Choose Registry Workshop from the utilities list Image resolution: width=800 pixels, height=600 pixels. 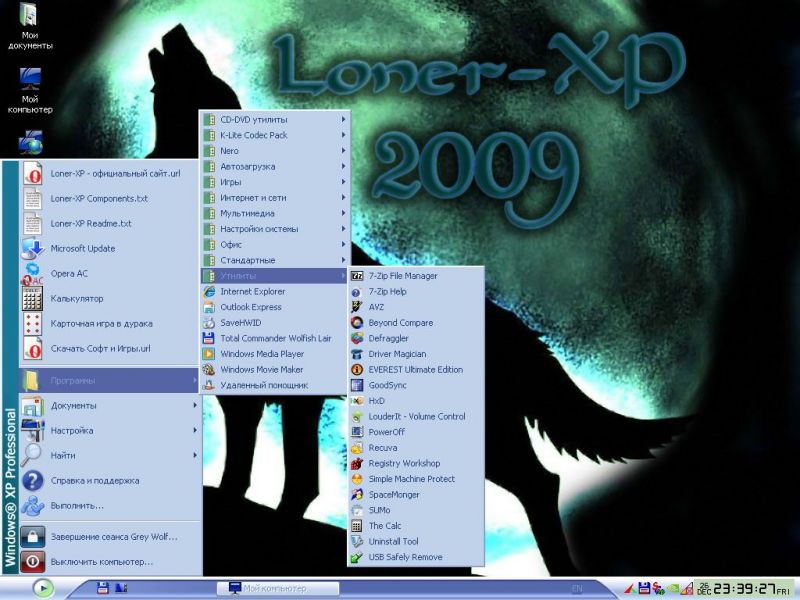[x=404, y=464]
